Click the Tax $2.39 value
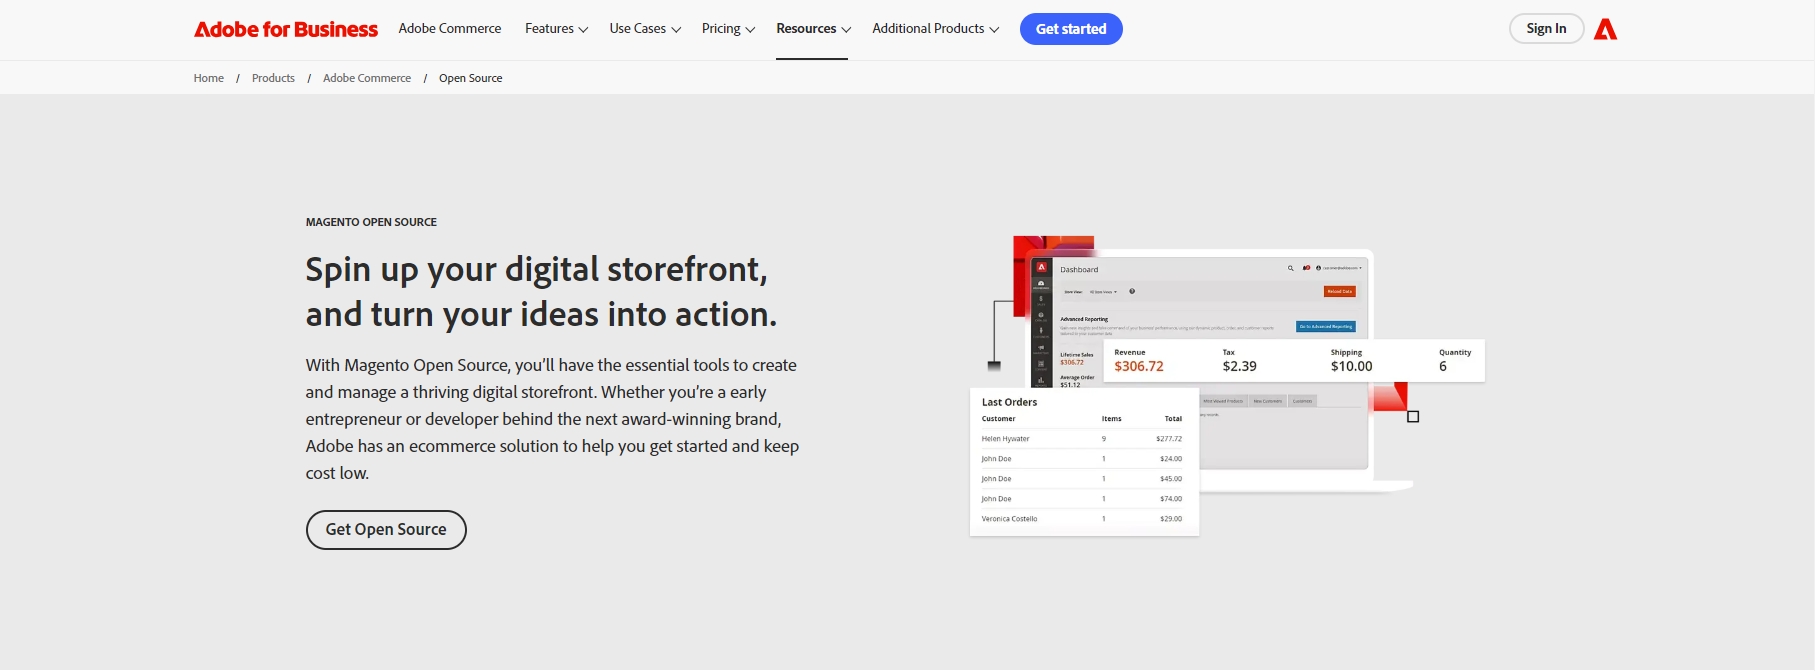This screenshot has height=671, width=1815. (1239, 366)
